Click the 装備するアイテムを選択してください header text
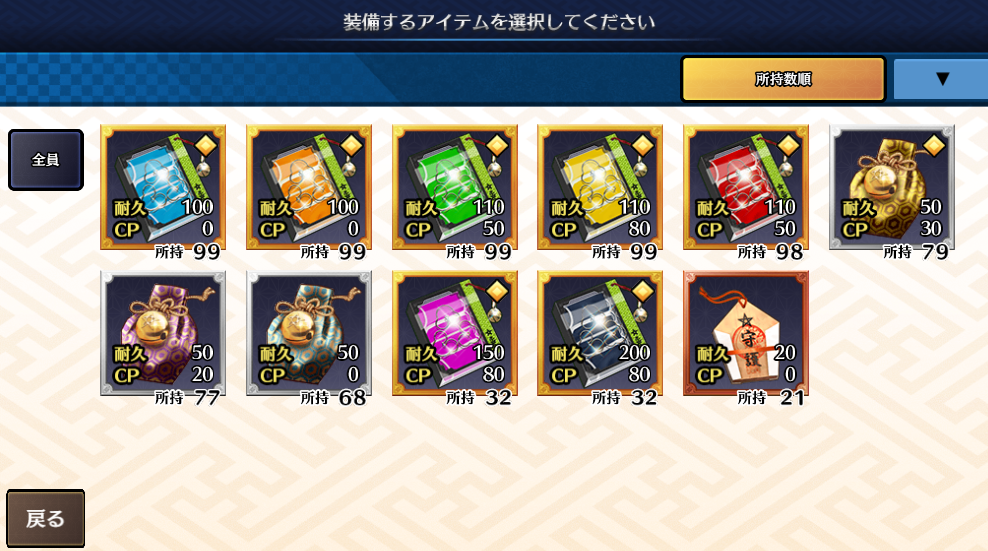The image size is (988, 551). (x=498, y=22)
